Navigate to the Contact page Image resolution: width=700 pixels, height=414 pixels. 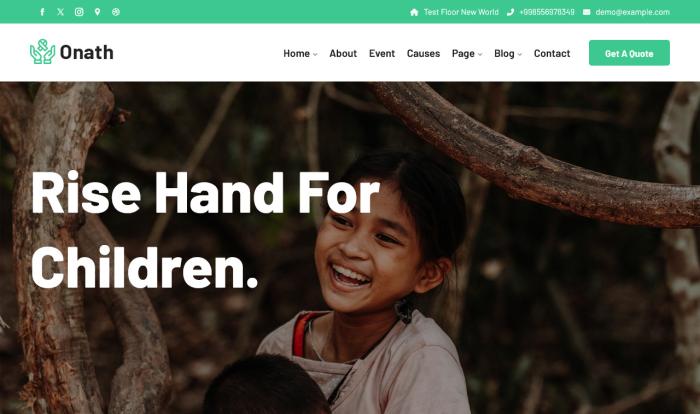pos(552,54)
